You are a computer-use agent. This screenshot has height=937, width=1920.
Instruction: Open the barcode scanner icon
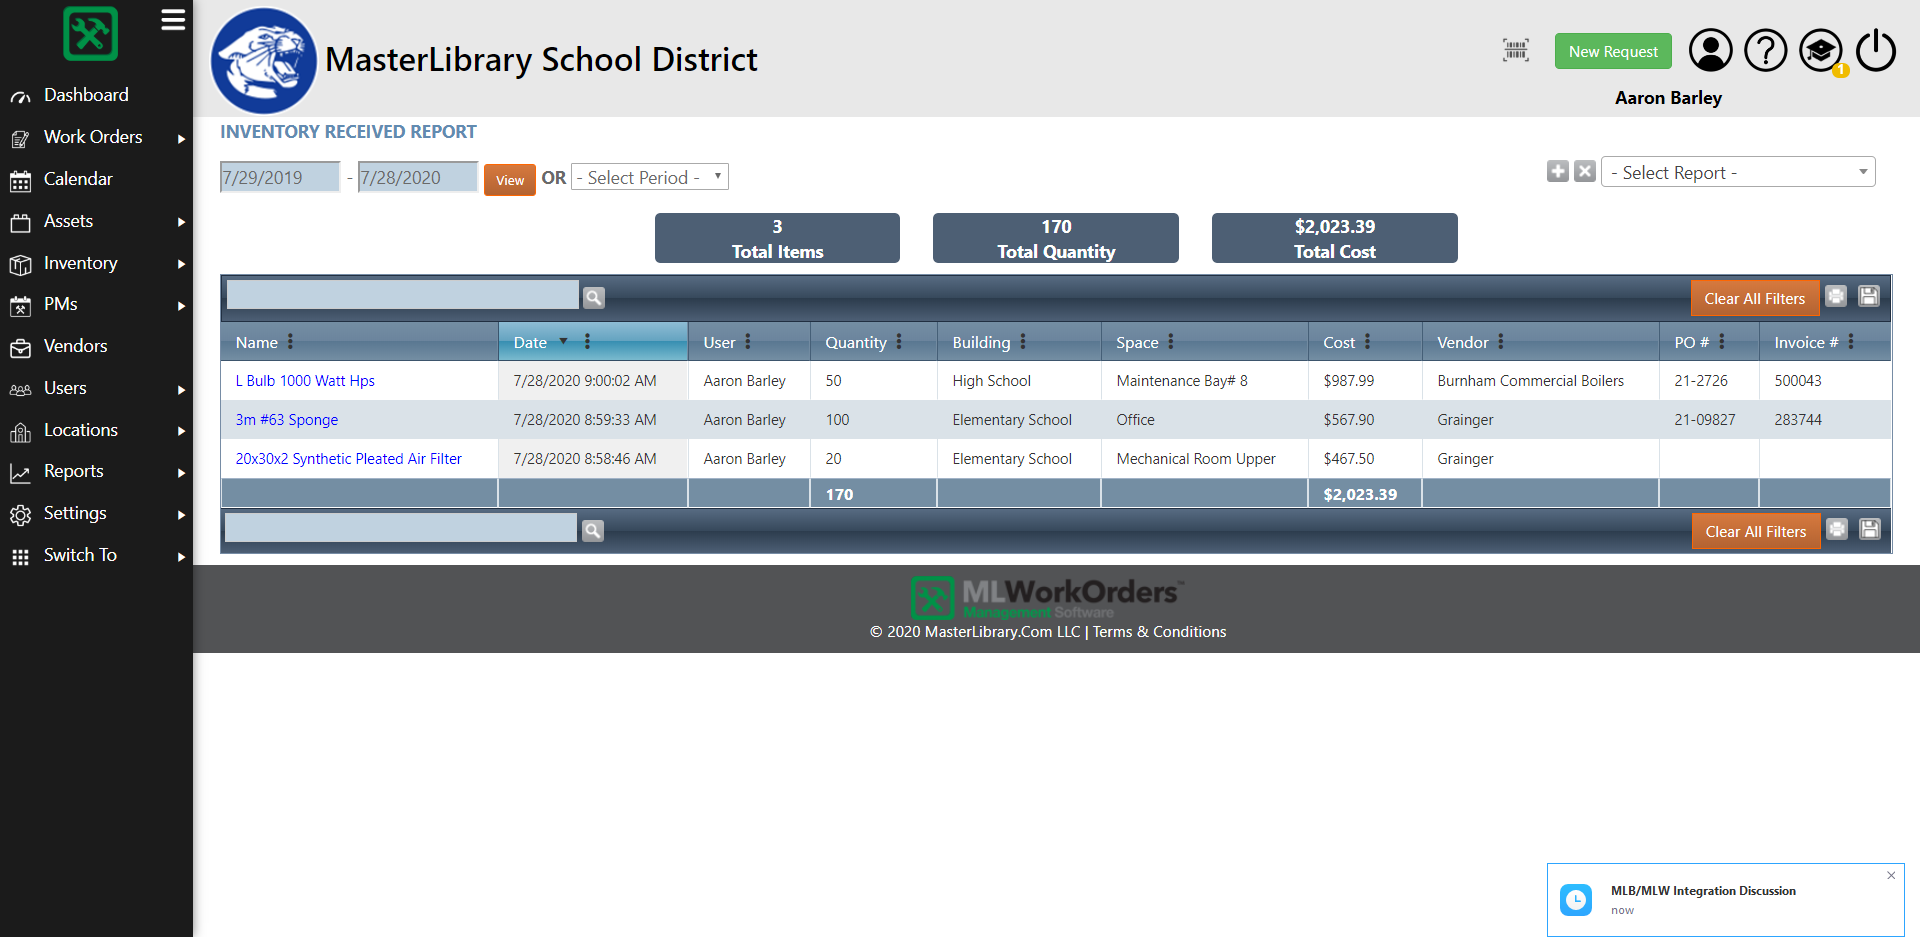1516,50
